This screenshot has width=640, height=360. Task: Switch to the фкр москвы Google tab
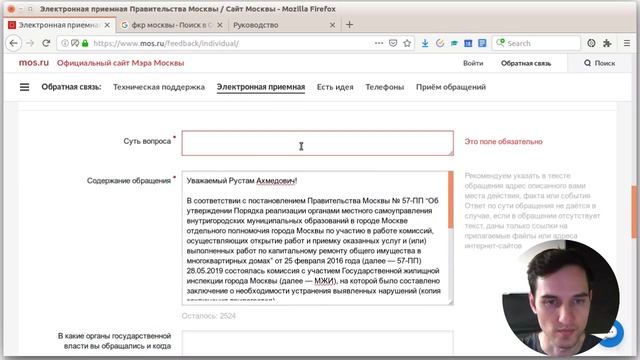172,25
